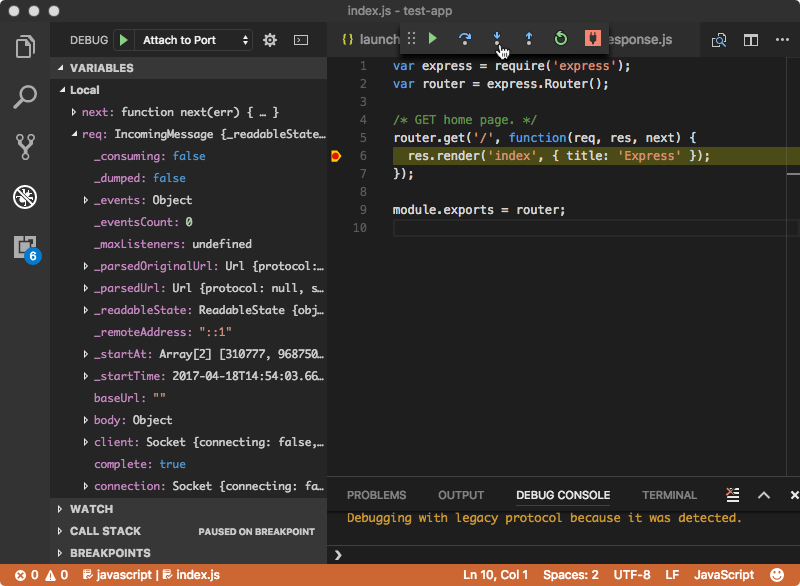Viewport: 800px width, 586px height.
Task: Change the JavaScript language mode
Action: tap(724, 575)
